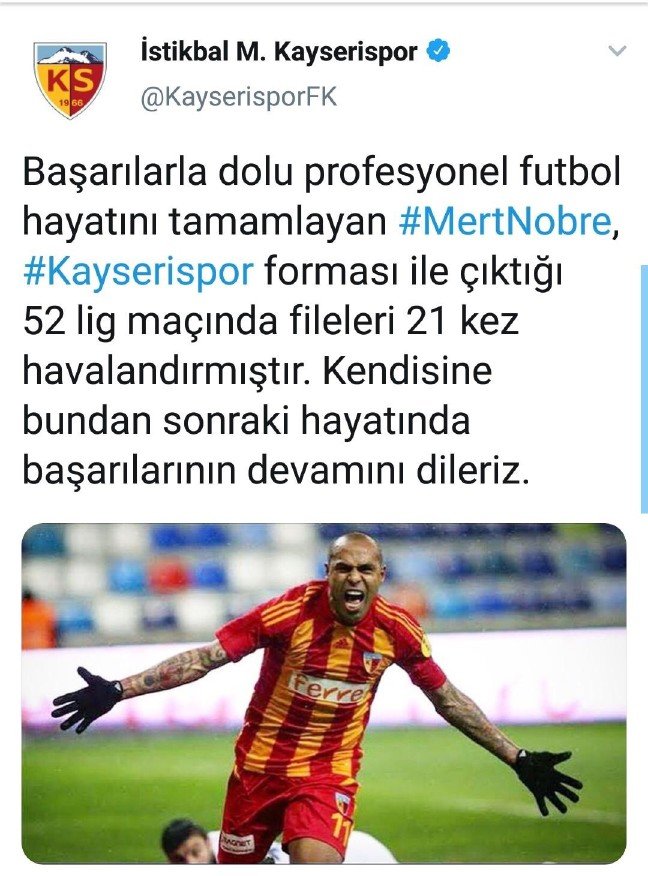Image resolution: width=648 pixels, height=876 pixels.
Task: Follow the #MertNobre hashtag
Action: 506,221
